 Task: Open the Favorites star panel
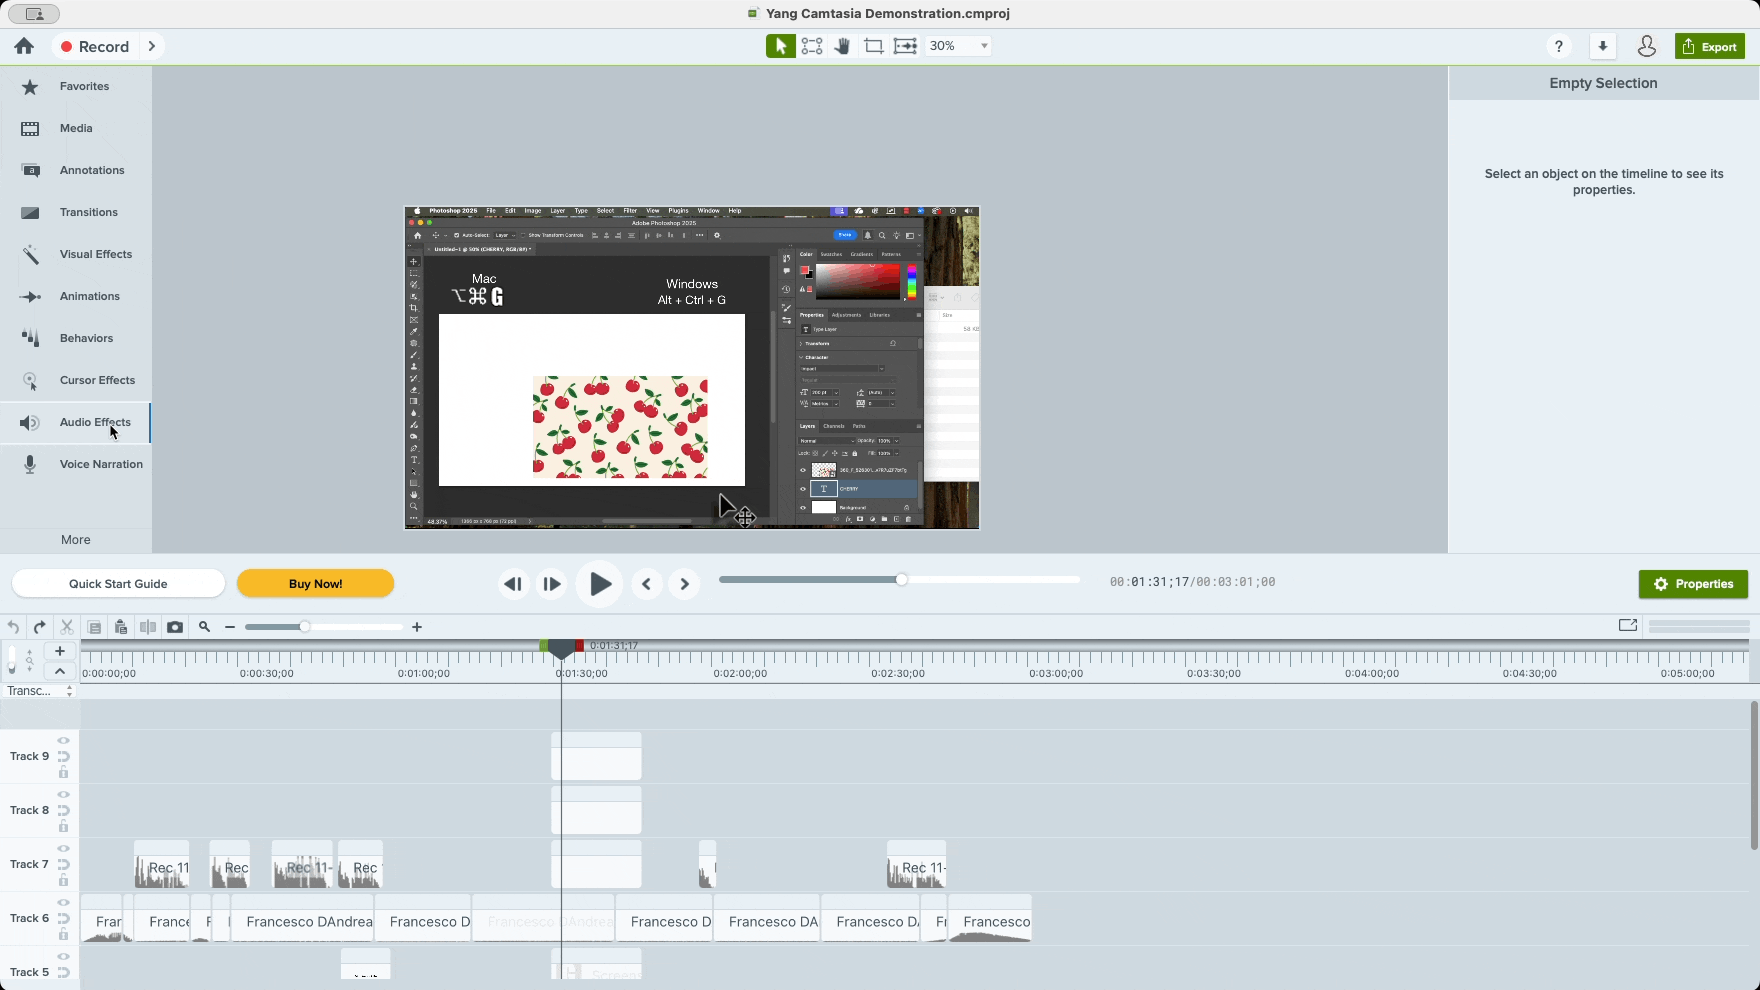(x=76, y=87)
